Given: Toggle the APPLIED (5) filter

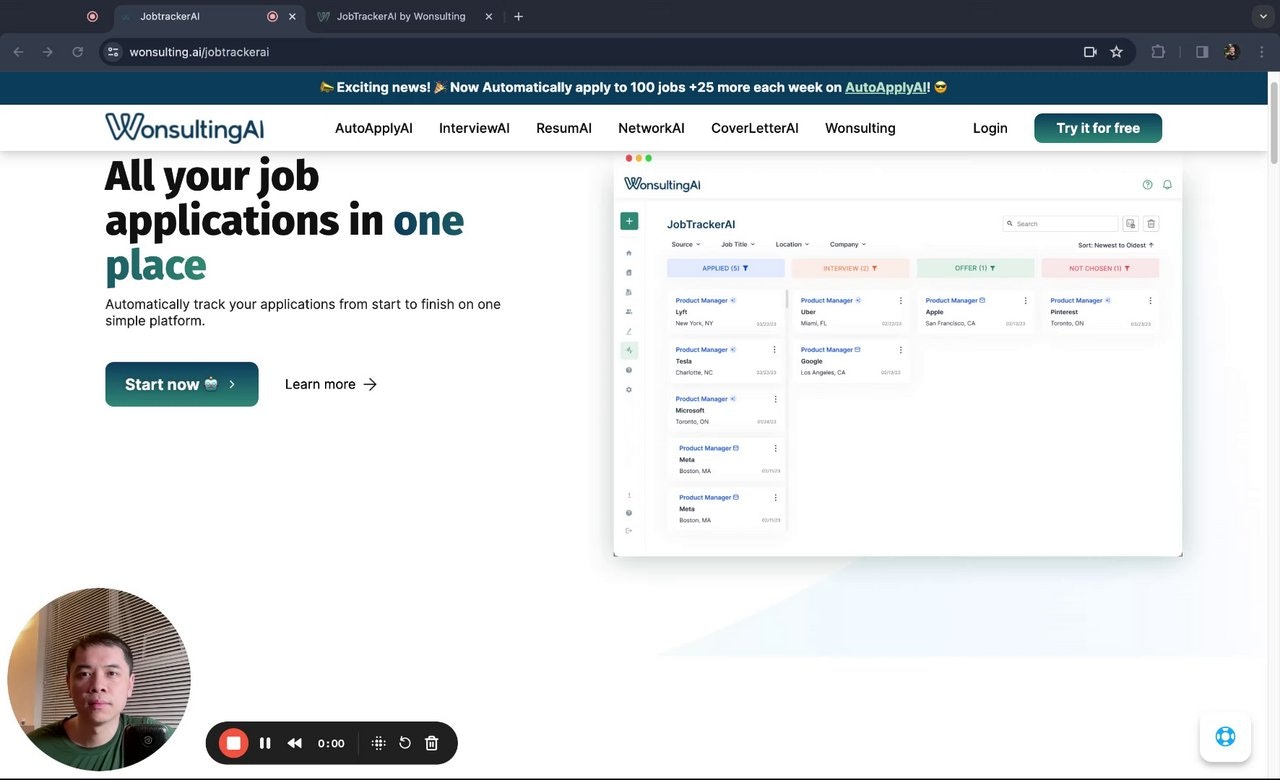Looking at the screenshot, I should point(725,267).
